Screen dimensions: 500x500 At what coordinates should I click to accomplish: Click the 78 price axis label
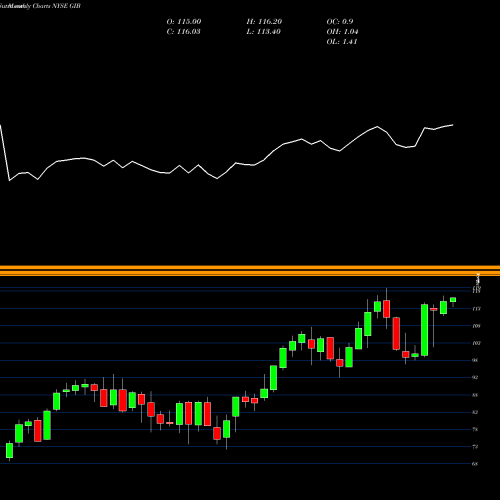click(475, 429)
